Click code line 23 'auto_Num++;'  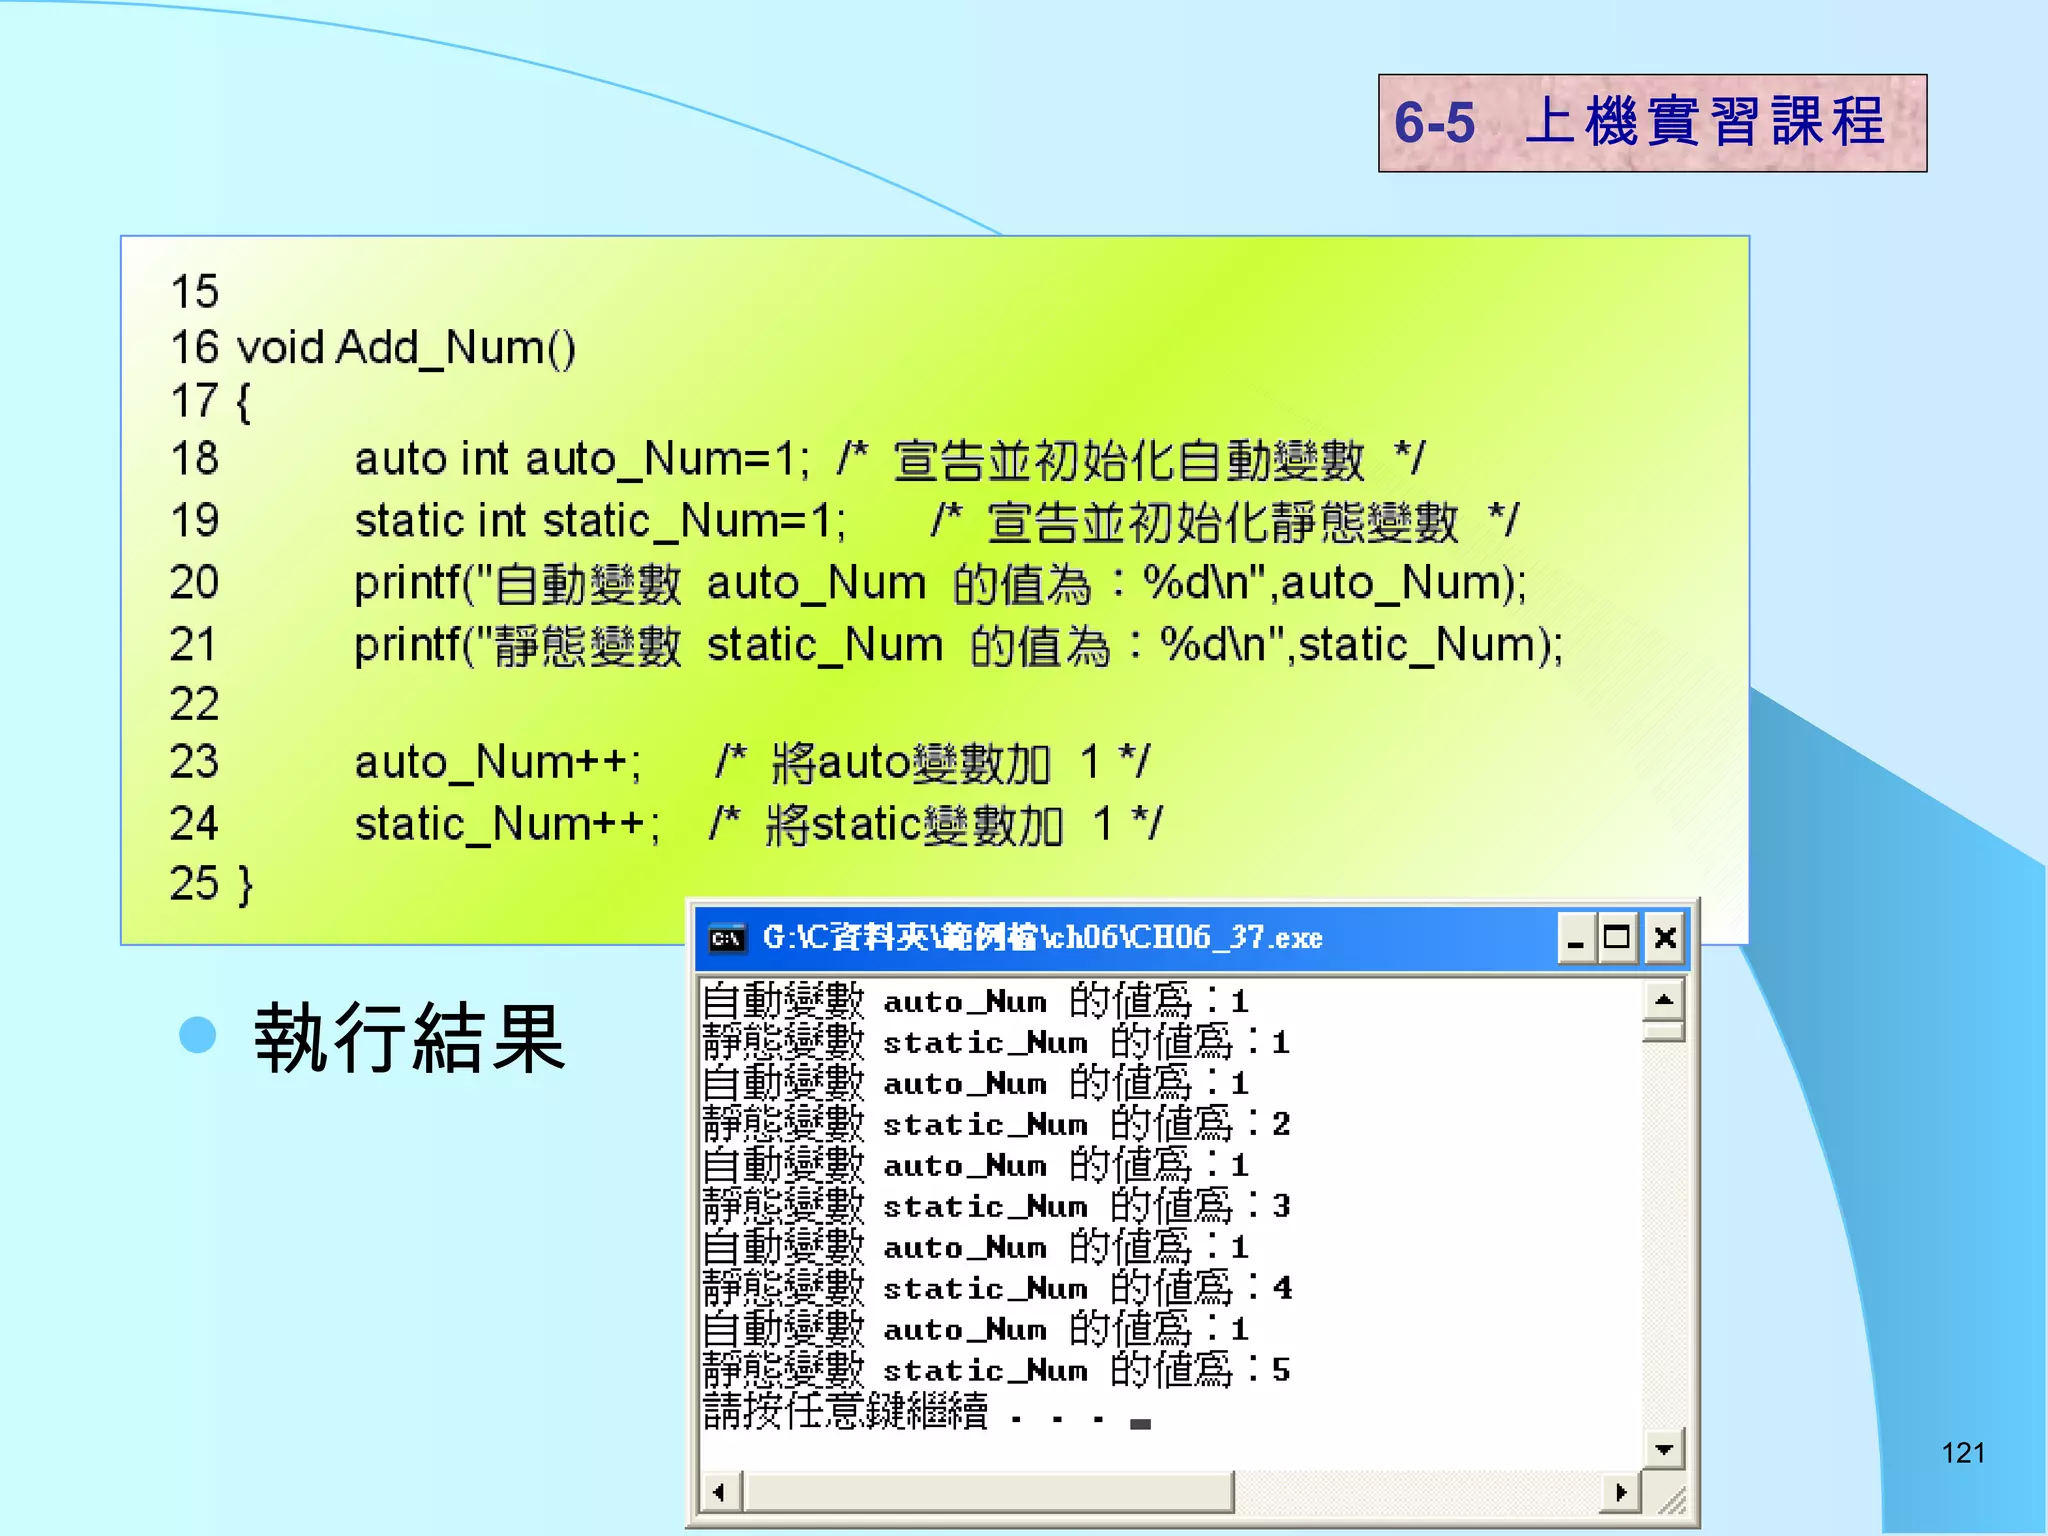pos(498,762)
